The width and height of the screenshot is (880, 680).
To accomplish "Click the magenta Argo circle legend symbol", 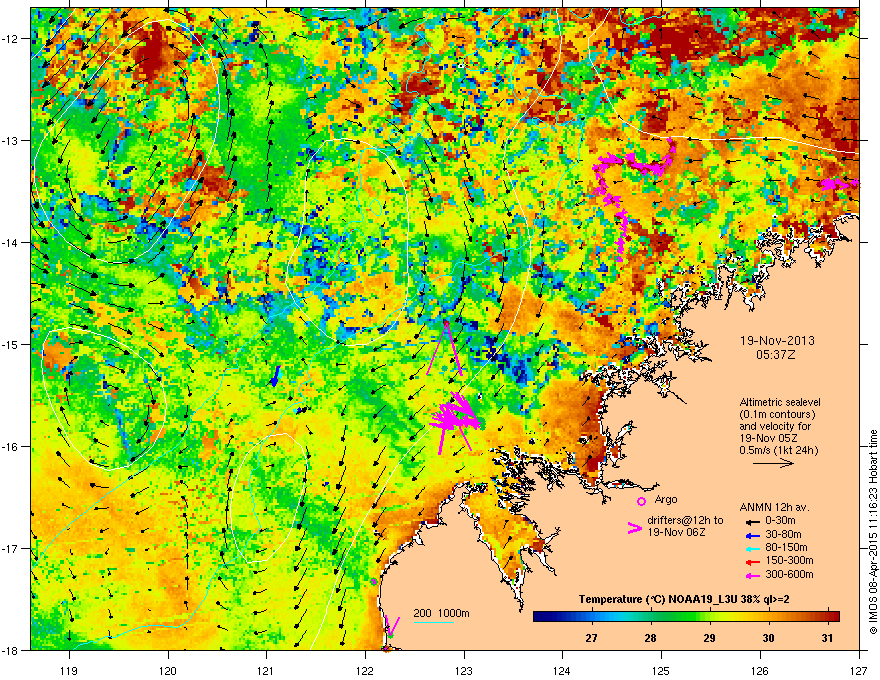I will click(x=641, y=501).
